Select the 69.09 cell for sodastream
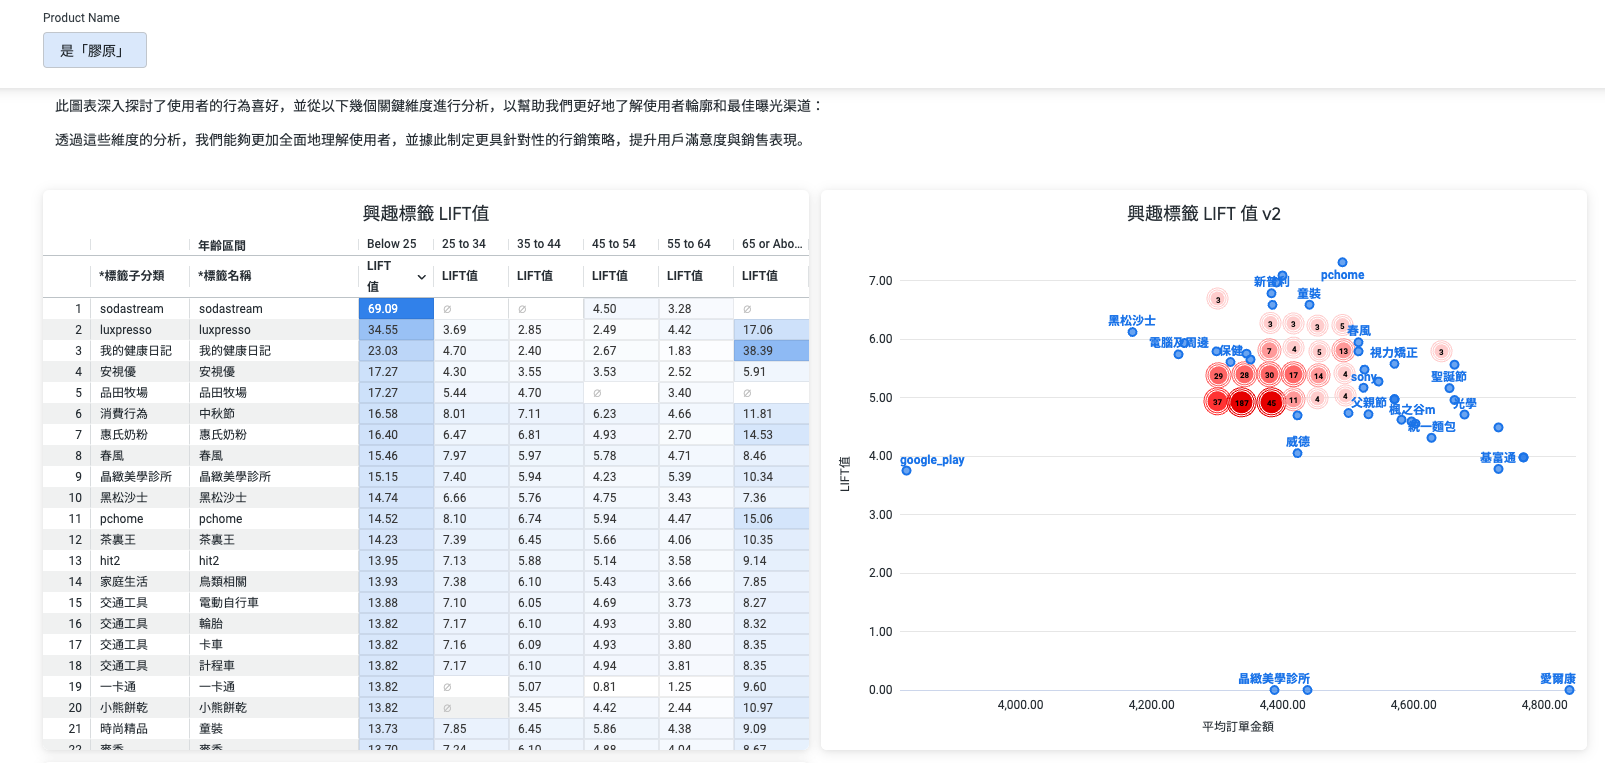Viewport: 1605px width, 763px height. point(396,309)
